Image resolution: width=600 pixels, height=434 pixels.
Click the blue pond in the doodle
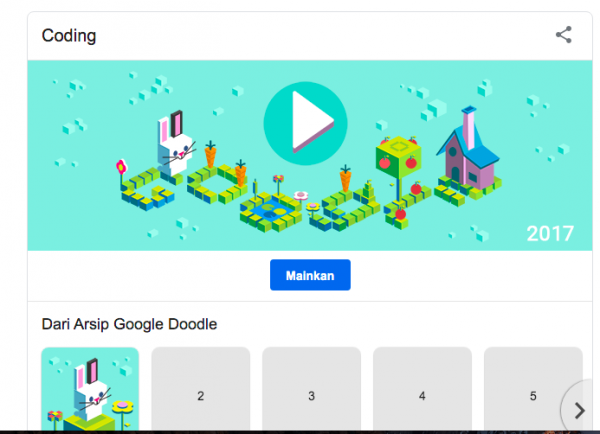(x=271, y=210)
